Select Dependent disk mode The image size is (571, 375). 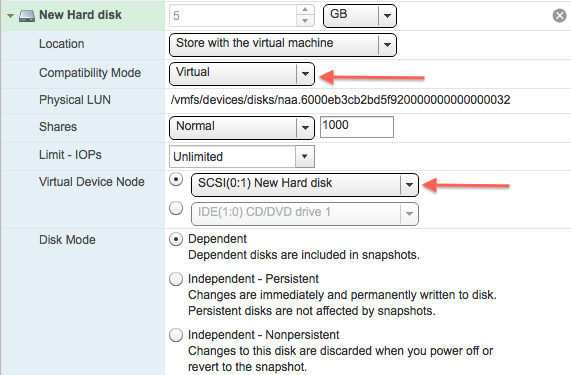tap(176, 239)
